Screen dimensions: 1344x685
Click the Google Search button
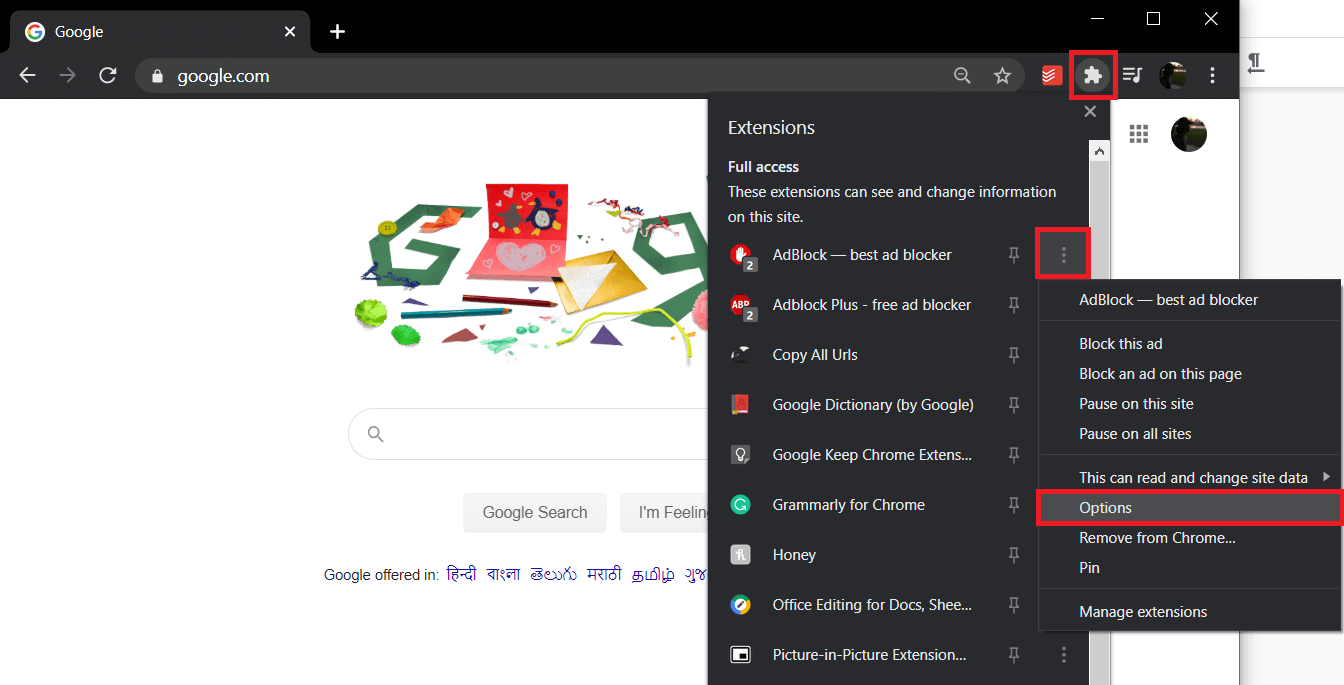pos(535,512)
